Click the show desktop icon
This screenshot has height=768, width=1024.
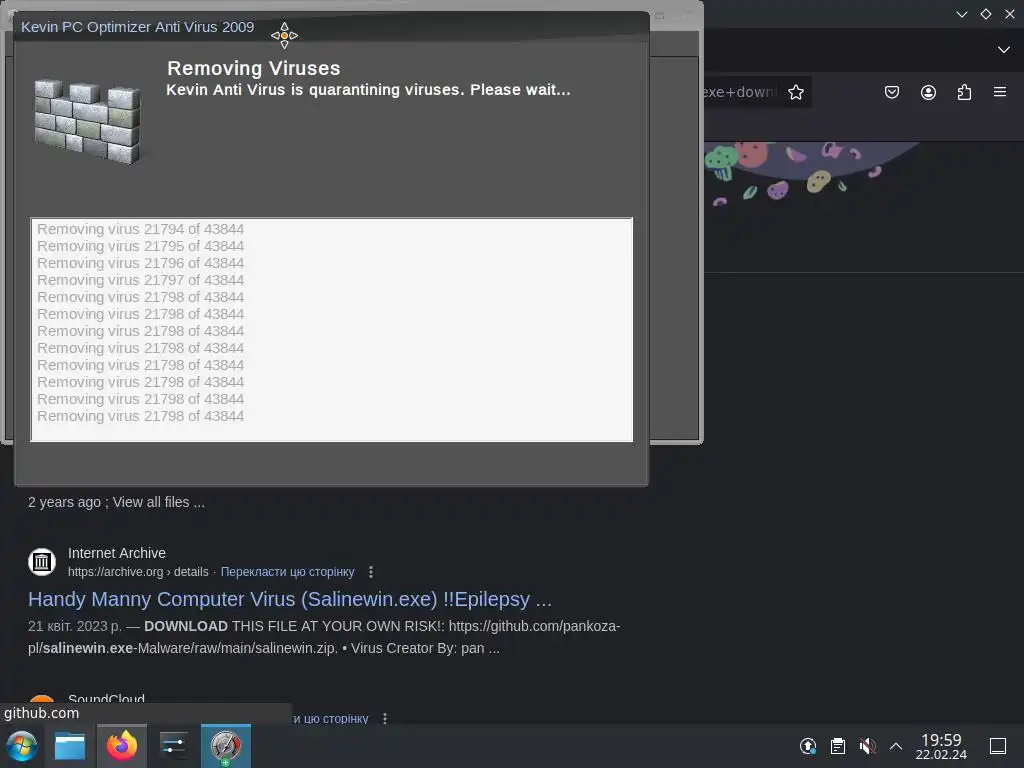[998, 746]
